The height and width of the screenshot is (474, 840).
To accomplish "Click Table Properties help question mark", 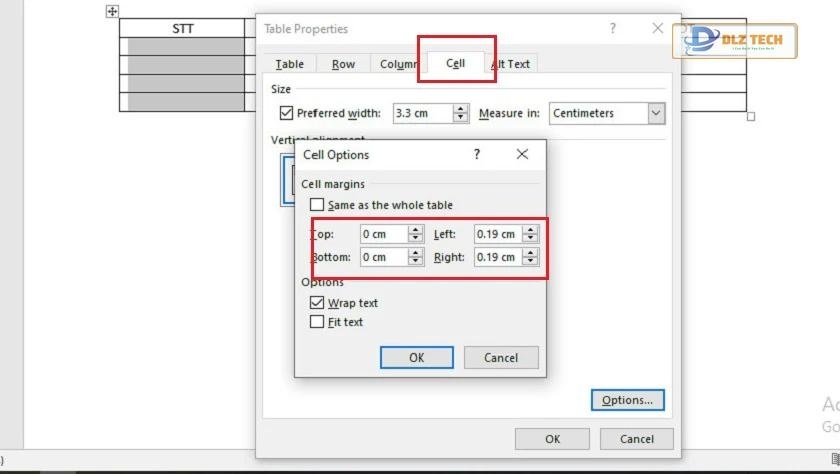I will pos(613,29).
